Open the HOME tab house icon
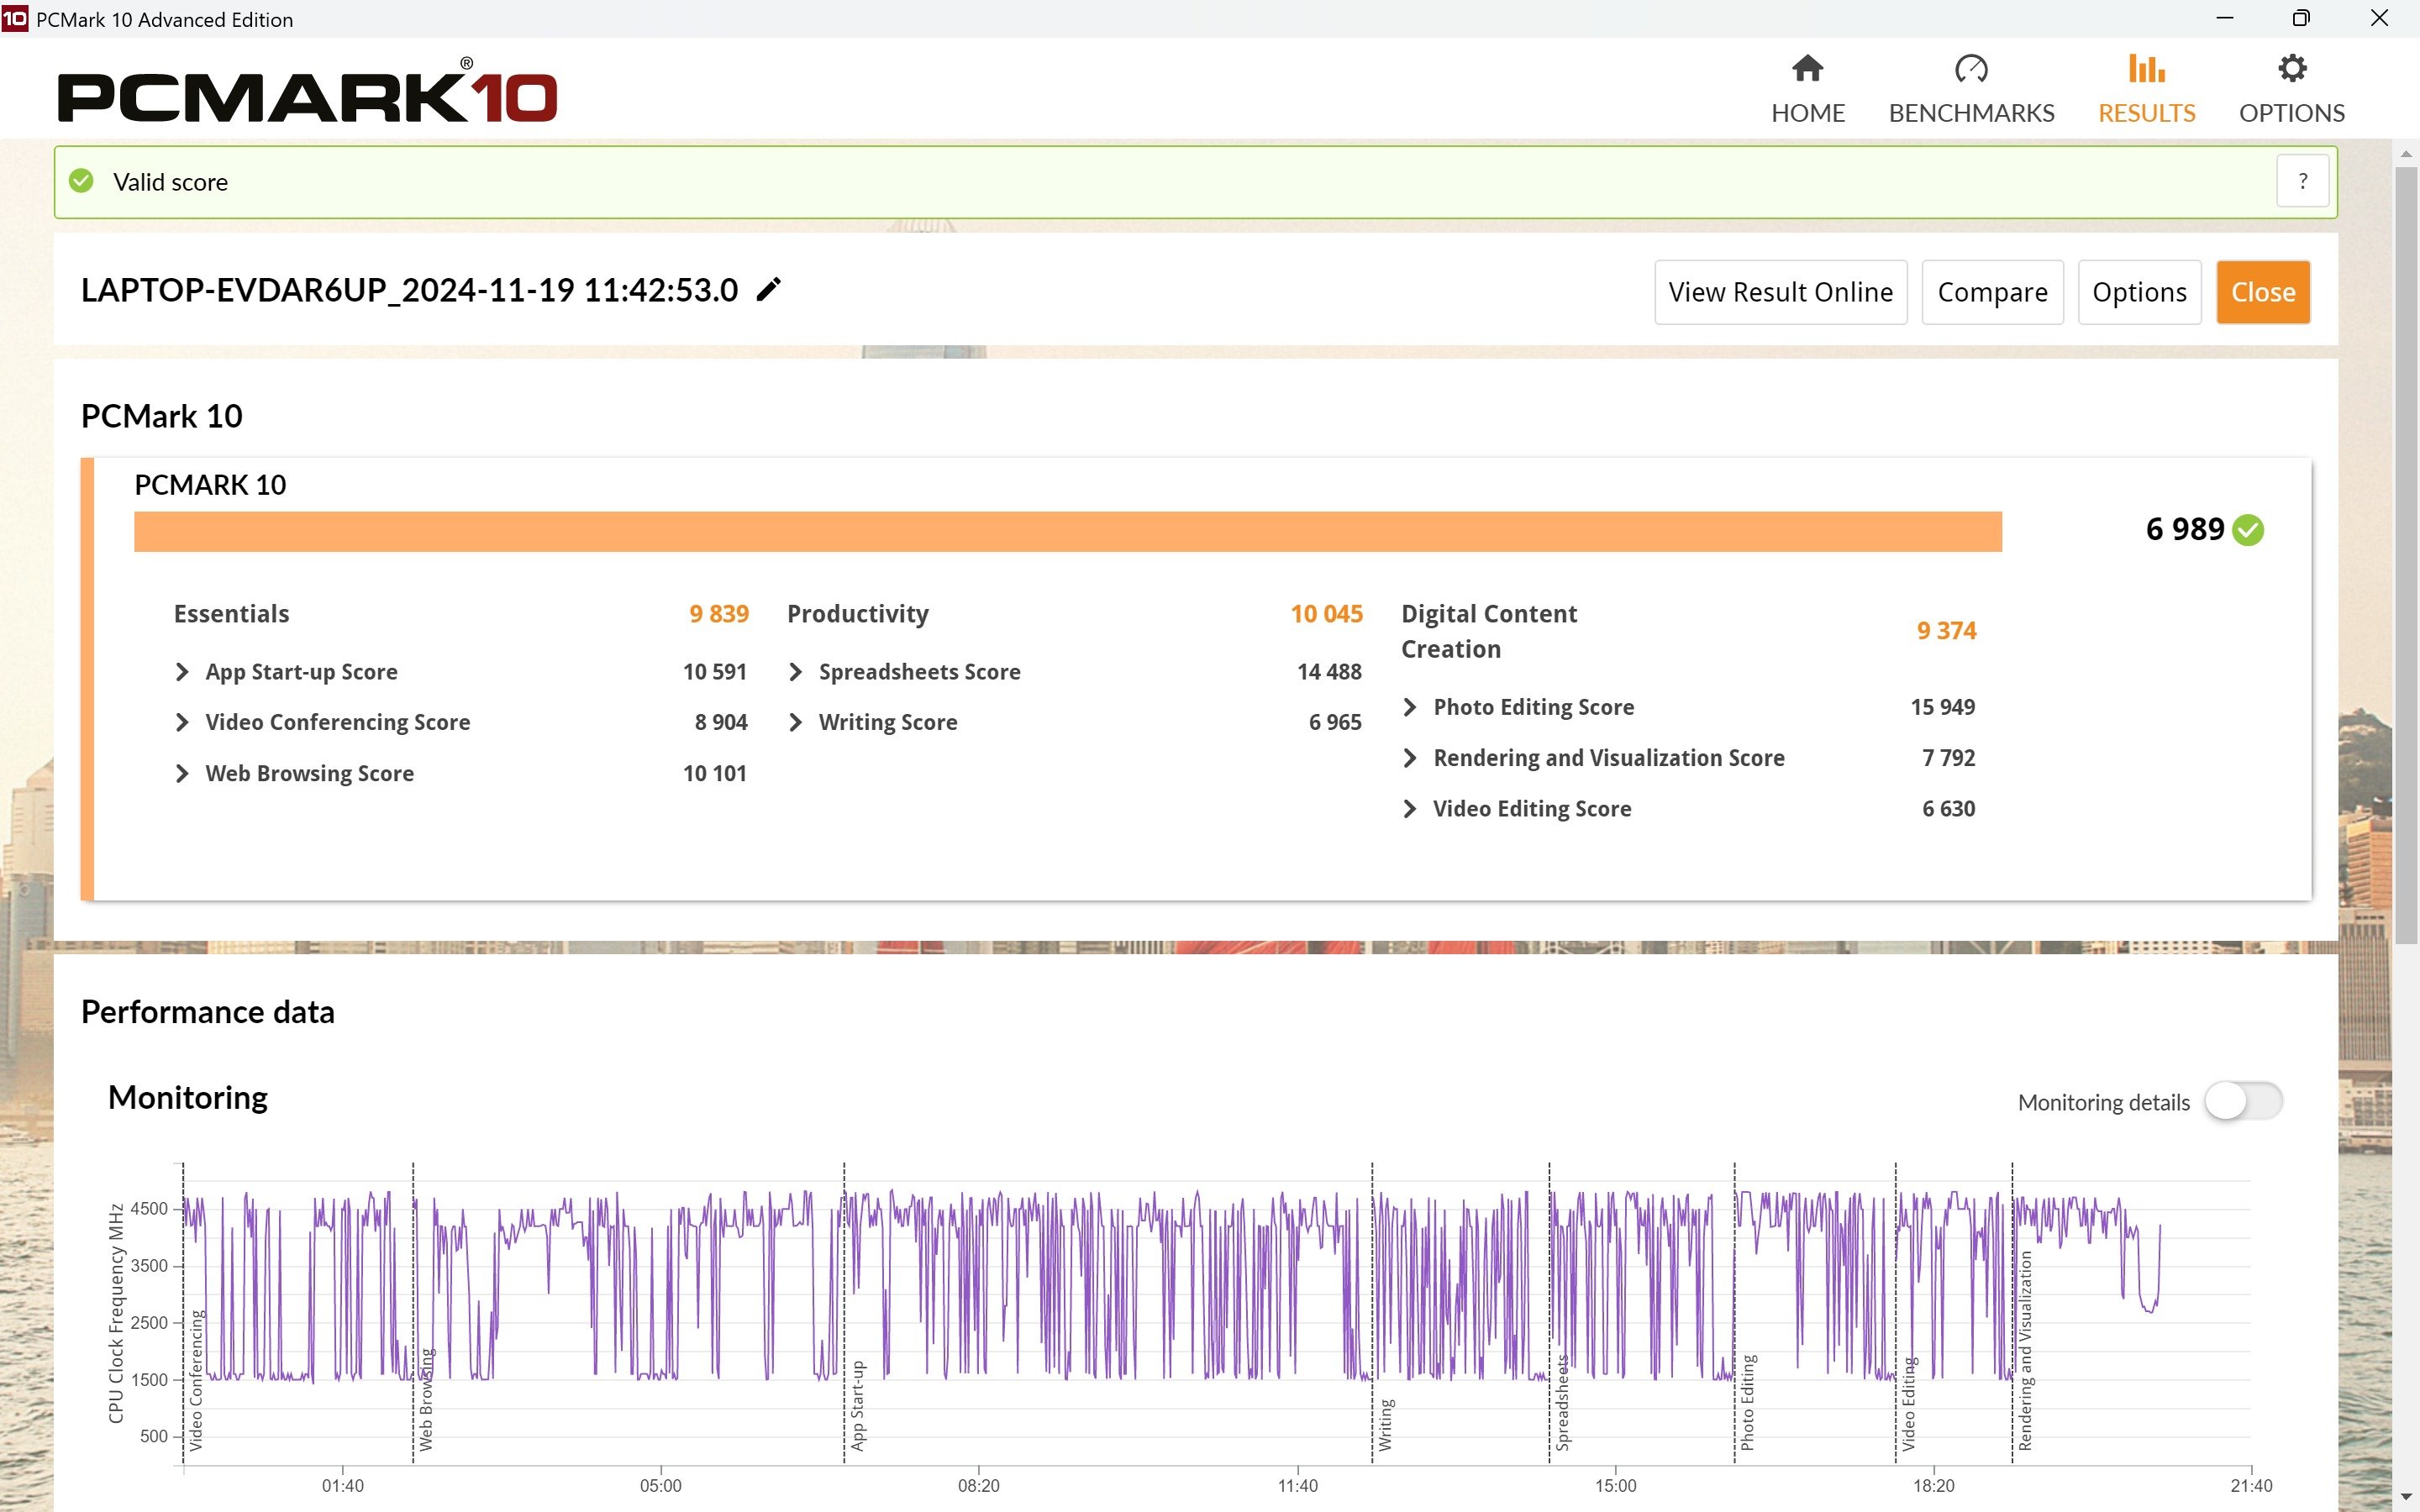Viewport: 2420px width, 1512px height. tap(1807, 68)
